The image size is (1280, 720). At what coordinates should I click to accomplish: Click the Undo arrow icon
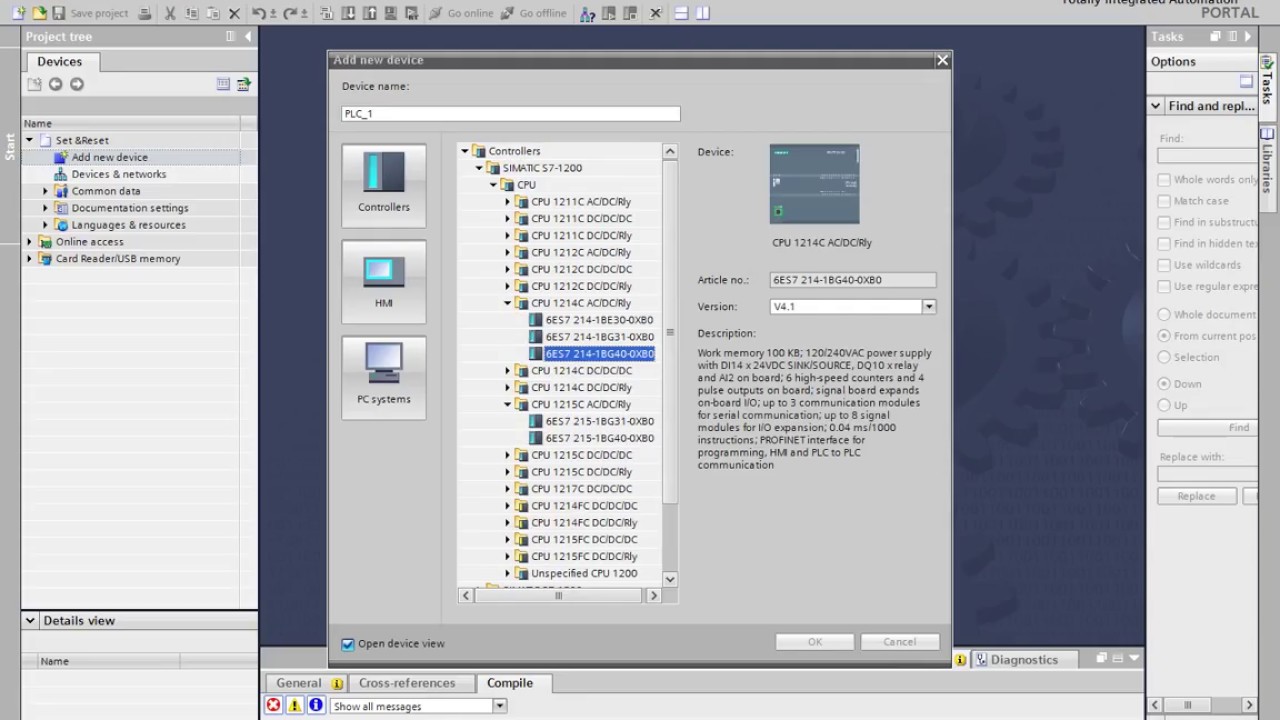coord(258,13)
